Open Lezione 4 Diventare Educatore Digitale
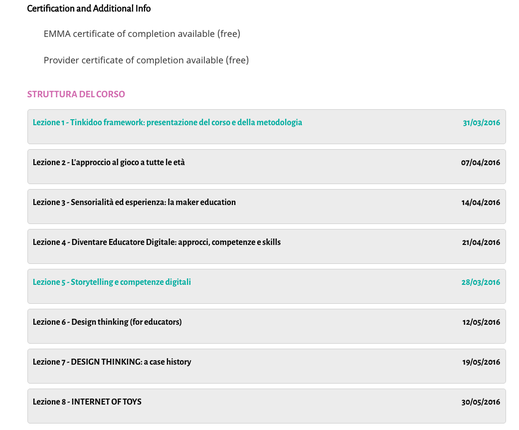Screen dimensions: 519x430 click(266, 246)
